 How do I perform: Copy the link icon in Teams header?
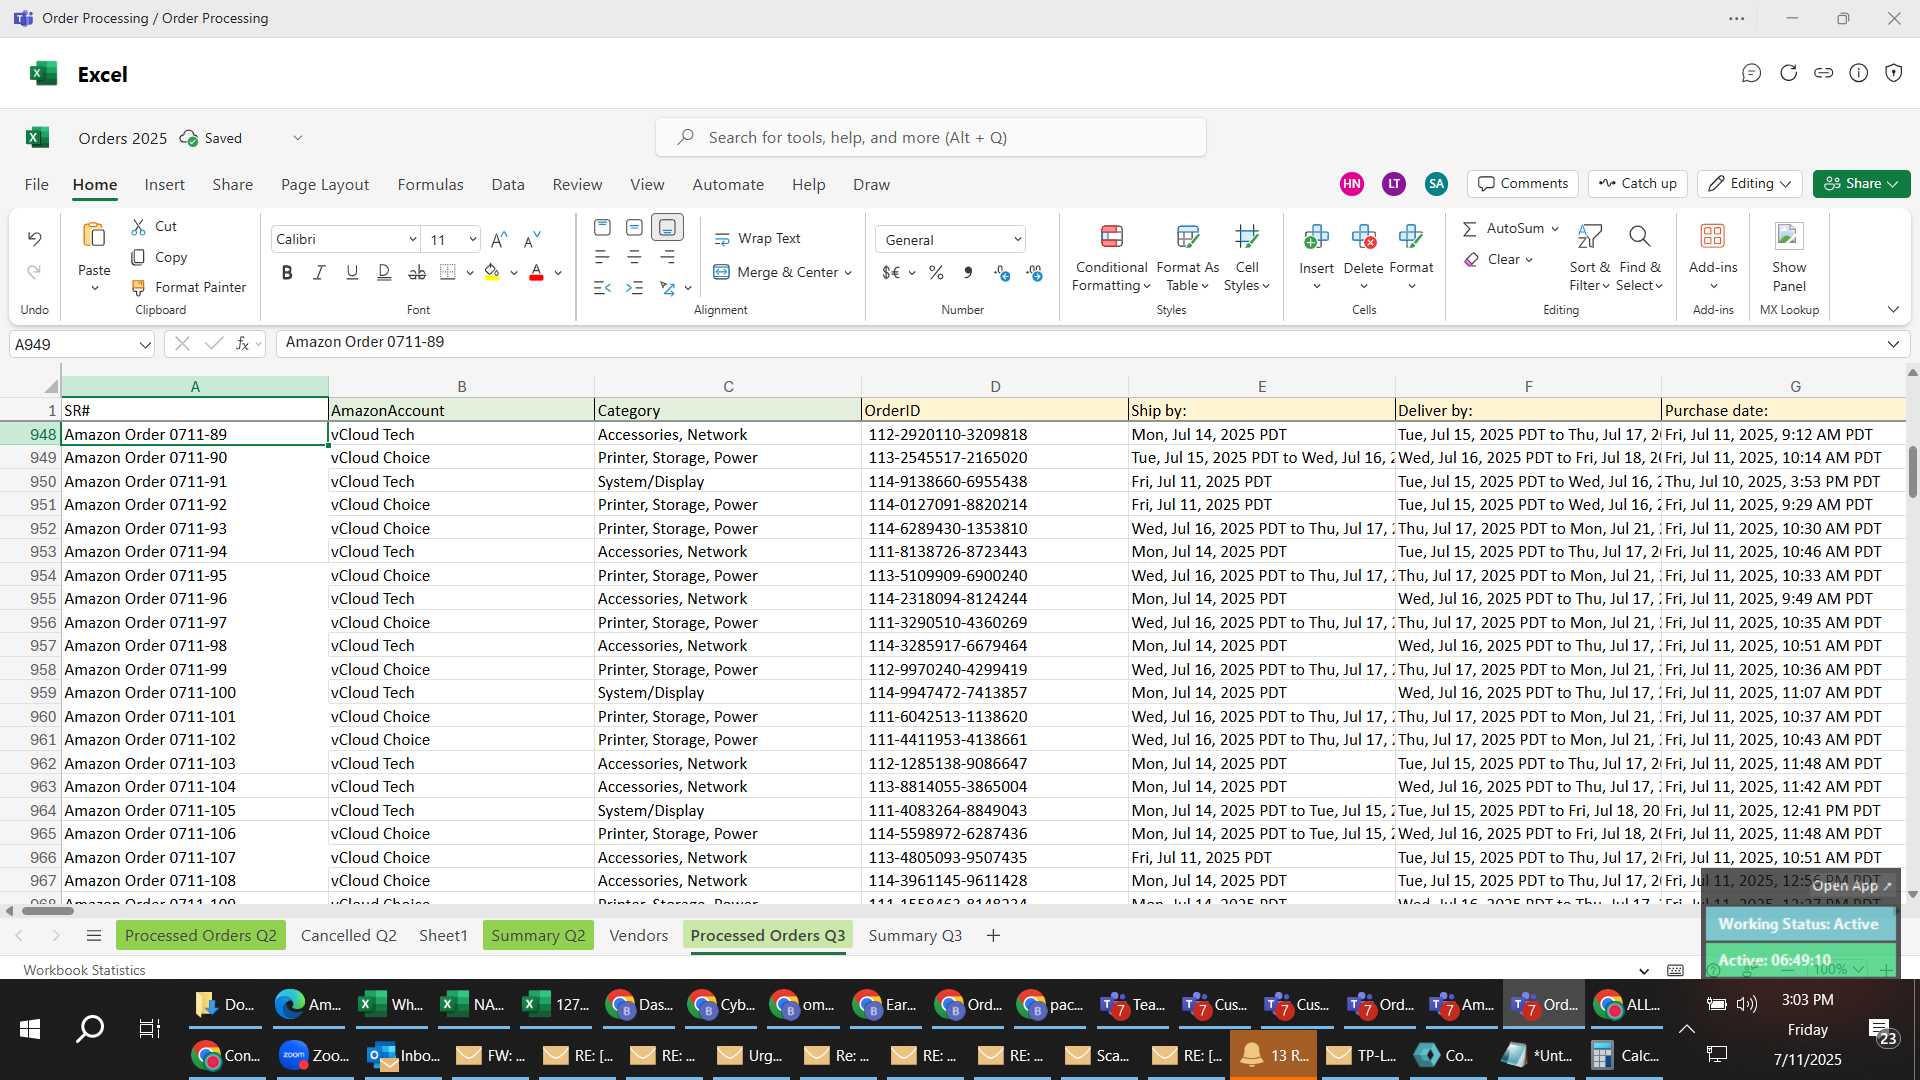(x=1824, y=73)
